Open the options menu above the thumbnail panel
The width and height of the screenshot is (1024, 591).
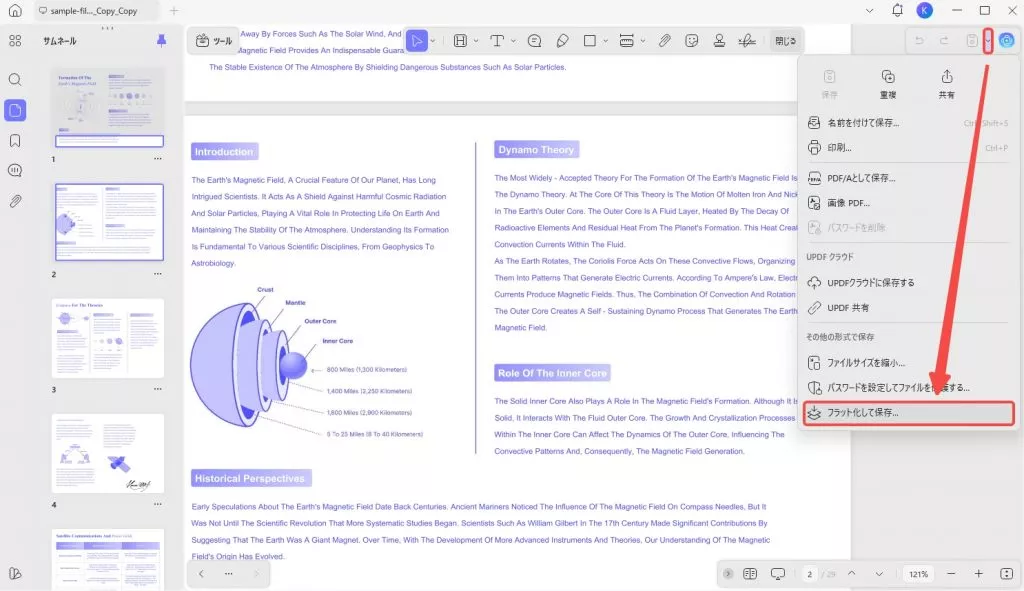coord(107,28)
